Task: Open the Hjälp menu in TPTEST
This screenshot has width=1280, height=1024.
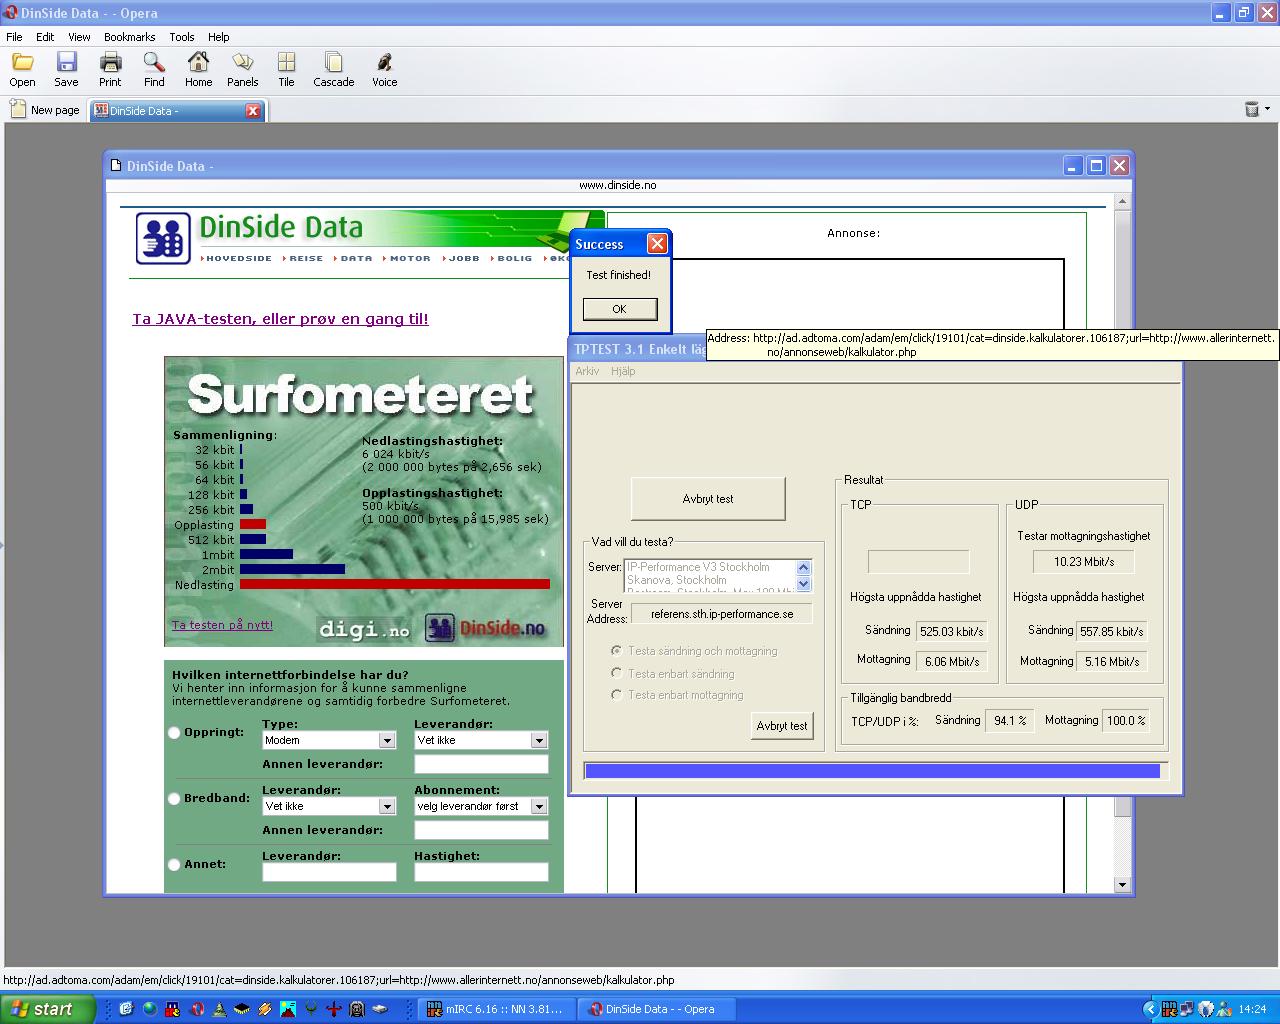Action: (623, 371)
